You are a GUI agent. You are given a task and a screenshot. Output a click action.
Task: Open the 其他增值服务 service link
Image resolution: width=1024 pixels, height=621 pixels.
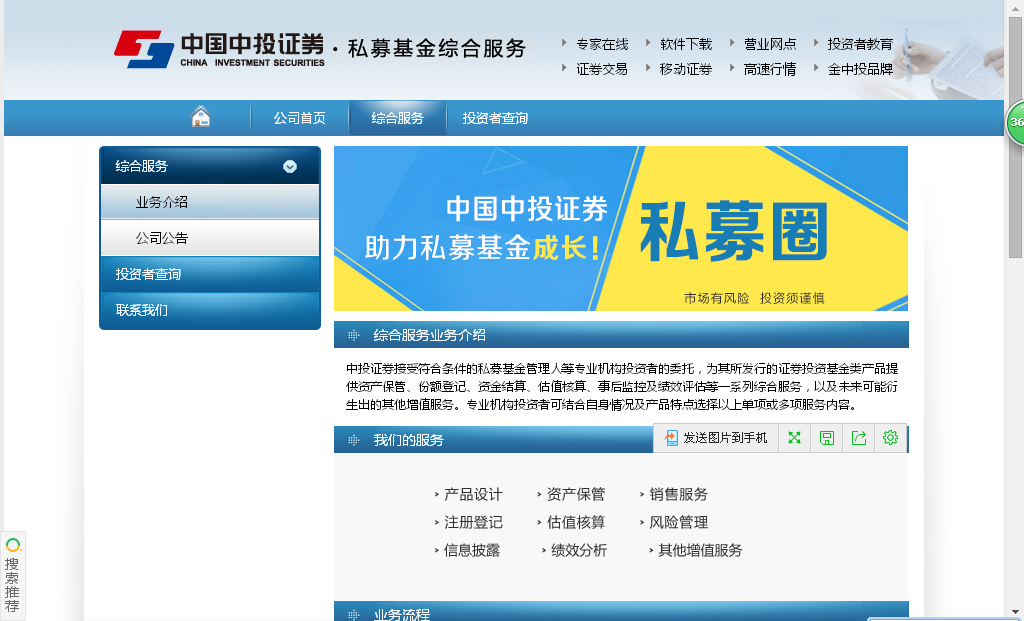700,550
